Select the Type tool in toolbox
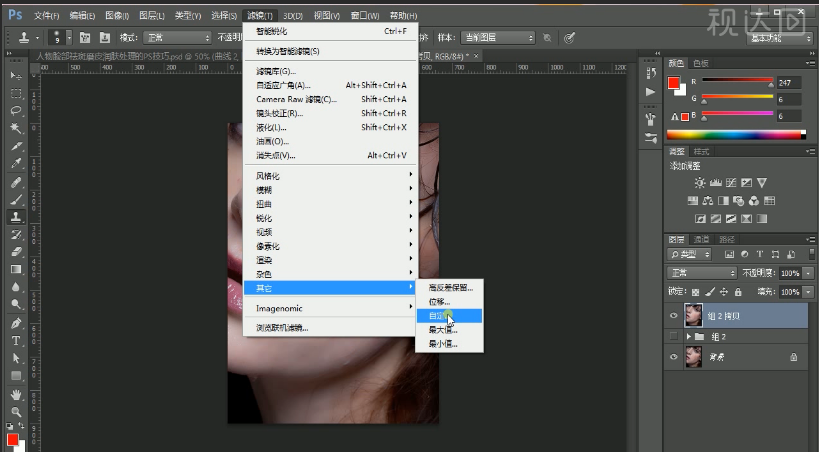This screenshot has height=452, width=819. click(x=16, y=341)
